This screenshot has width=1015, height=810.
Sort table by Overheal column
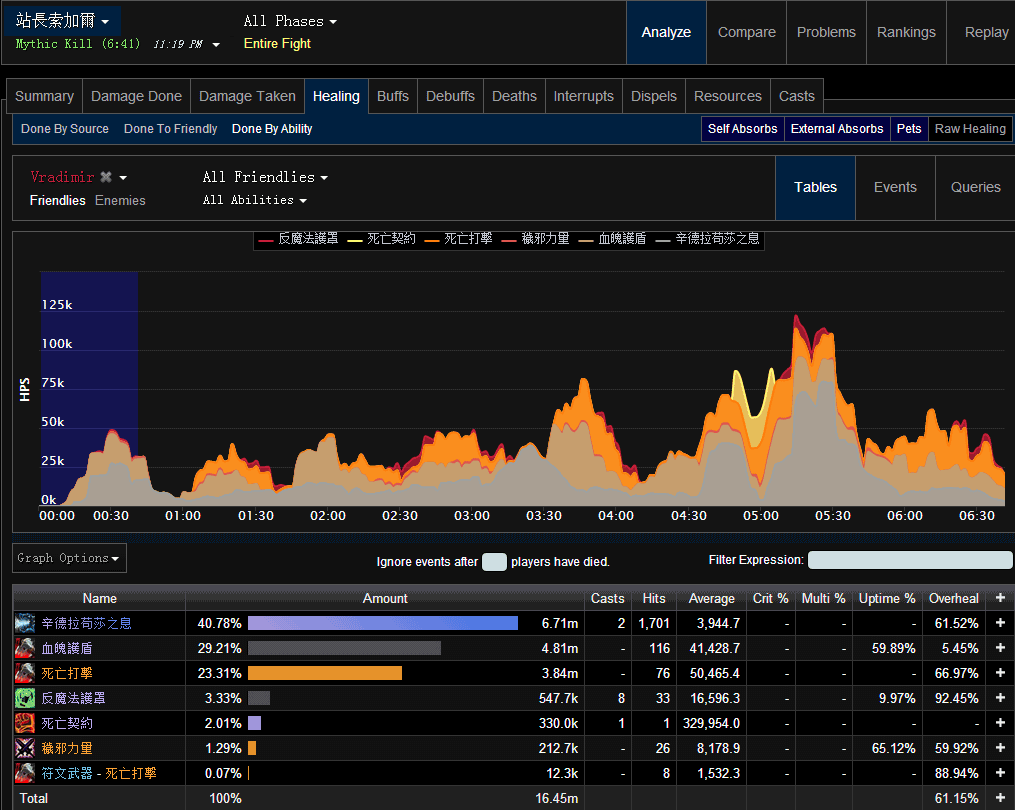(954, 598)
